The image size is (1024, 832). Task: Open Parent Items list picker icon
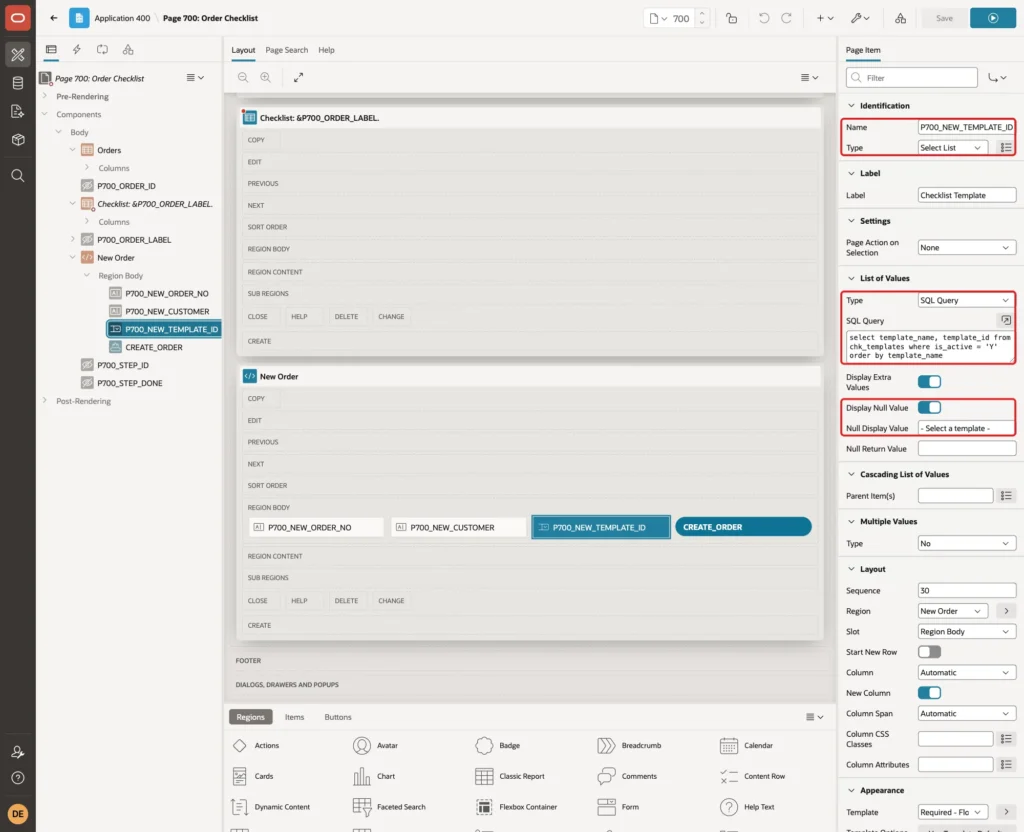click(1006, 496)
